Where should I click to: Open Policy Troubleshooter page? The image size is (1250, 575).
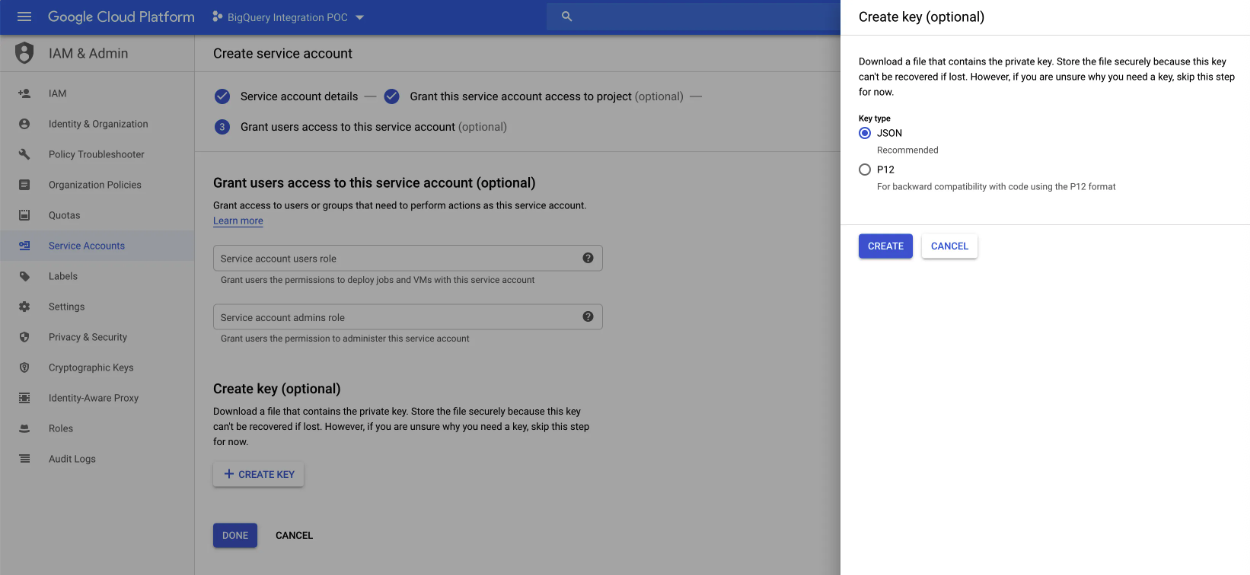tap(97, 154)
